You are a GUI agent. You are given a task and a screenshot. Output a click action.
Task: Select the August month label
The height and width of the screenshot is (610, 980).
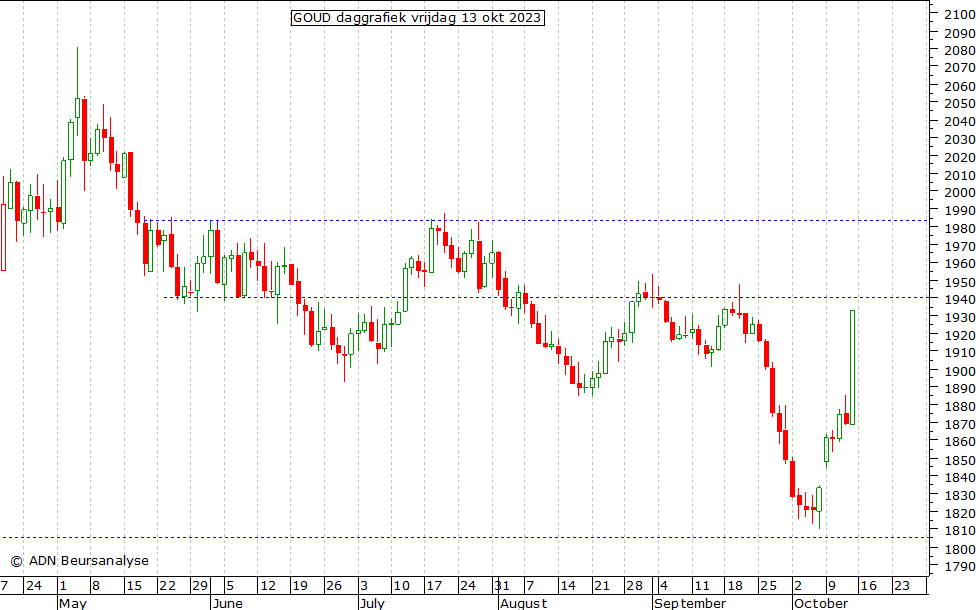coord(524,603)
